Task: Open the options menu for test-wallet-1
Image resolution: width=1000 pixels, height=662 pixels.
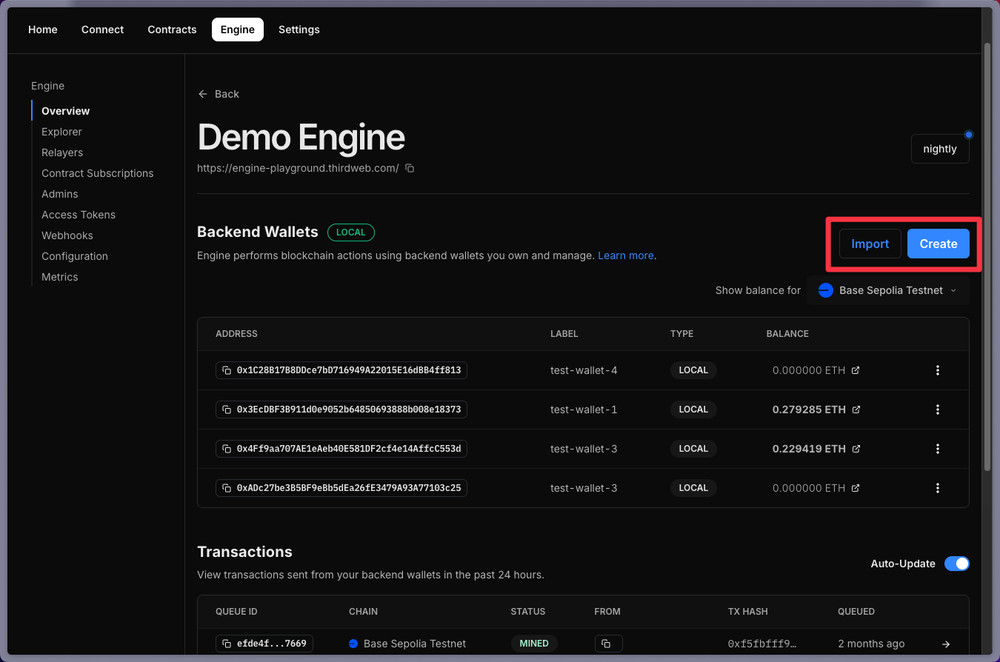Action: 937,409
